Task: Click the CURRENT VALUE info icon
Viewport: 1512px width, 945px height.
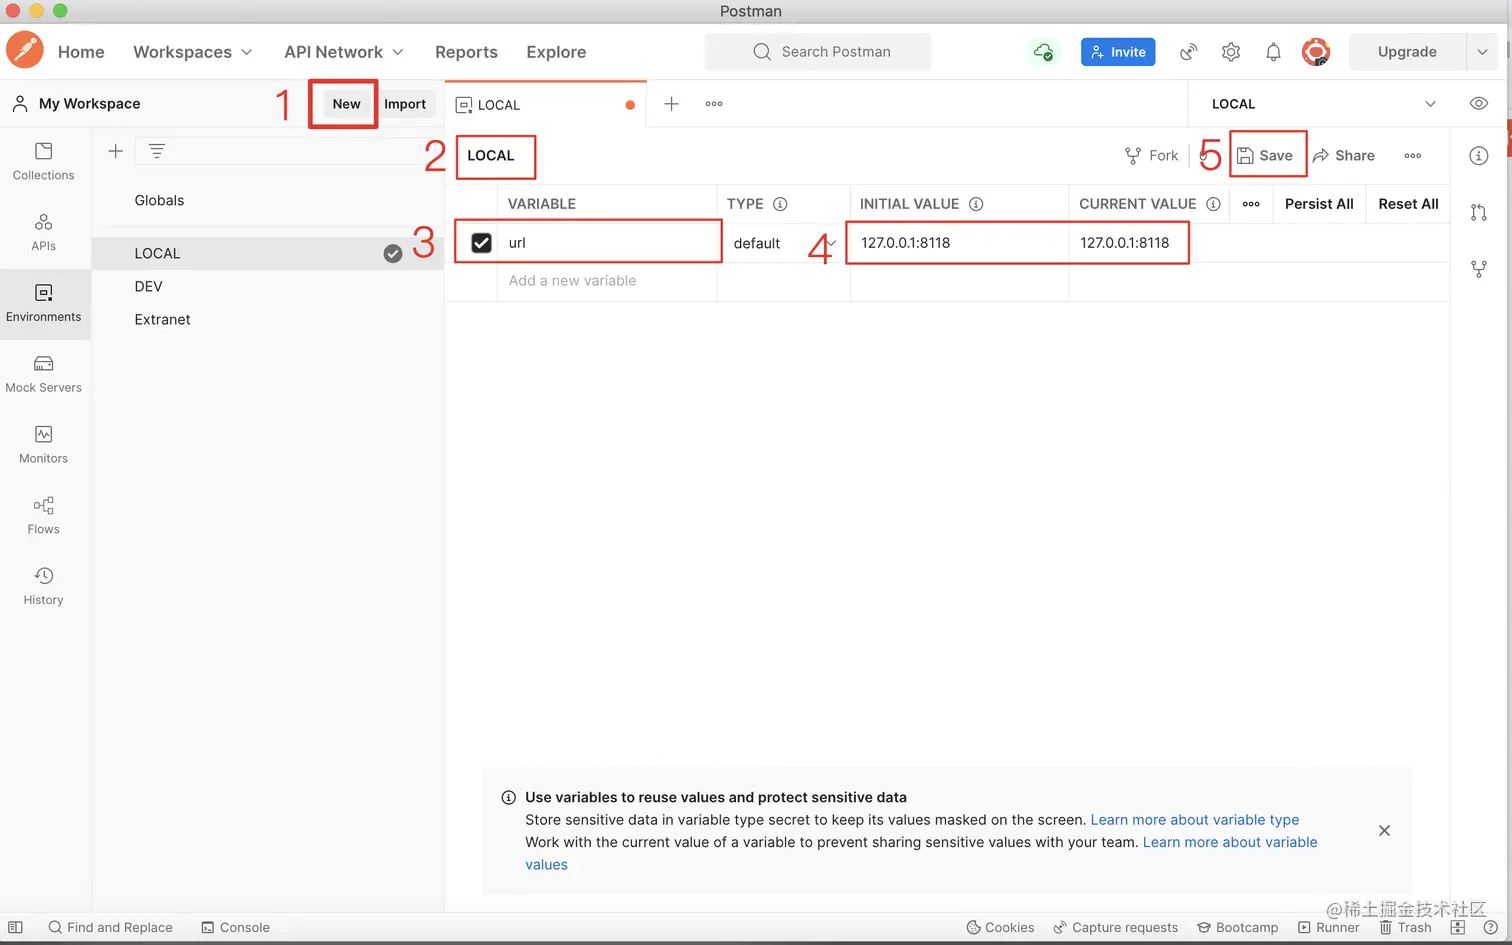Action: tap(1213, 204)
